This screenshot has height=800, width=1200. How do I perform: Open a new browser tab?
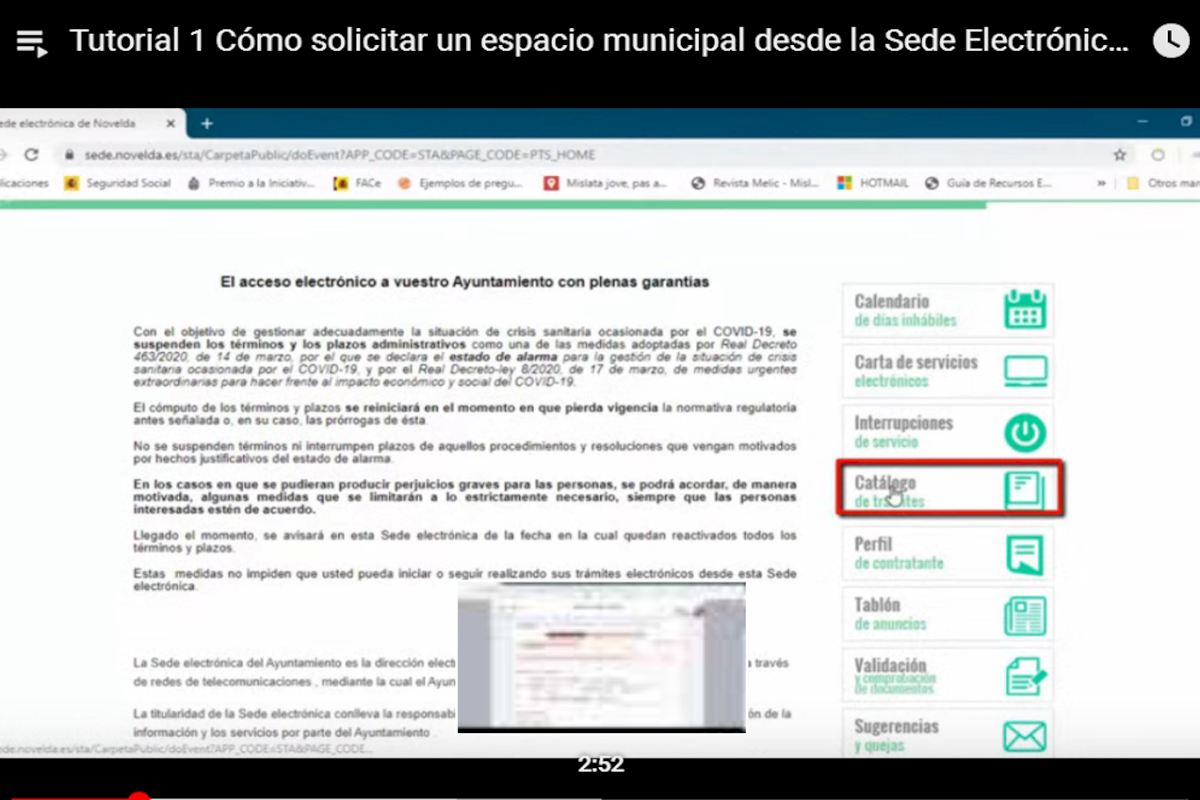(207, 123)
